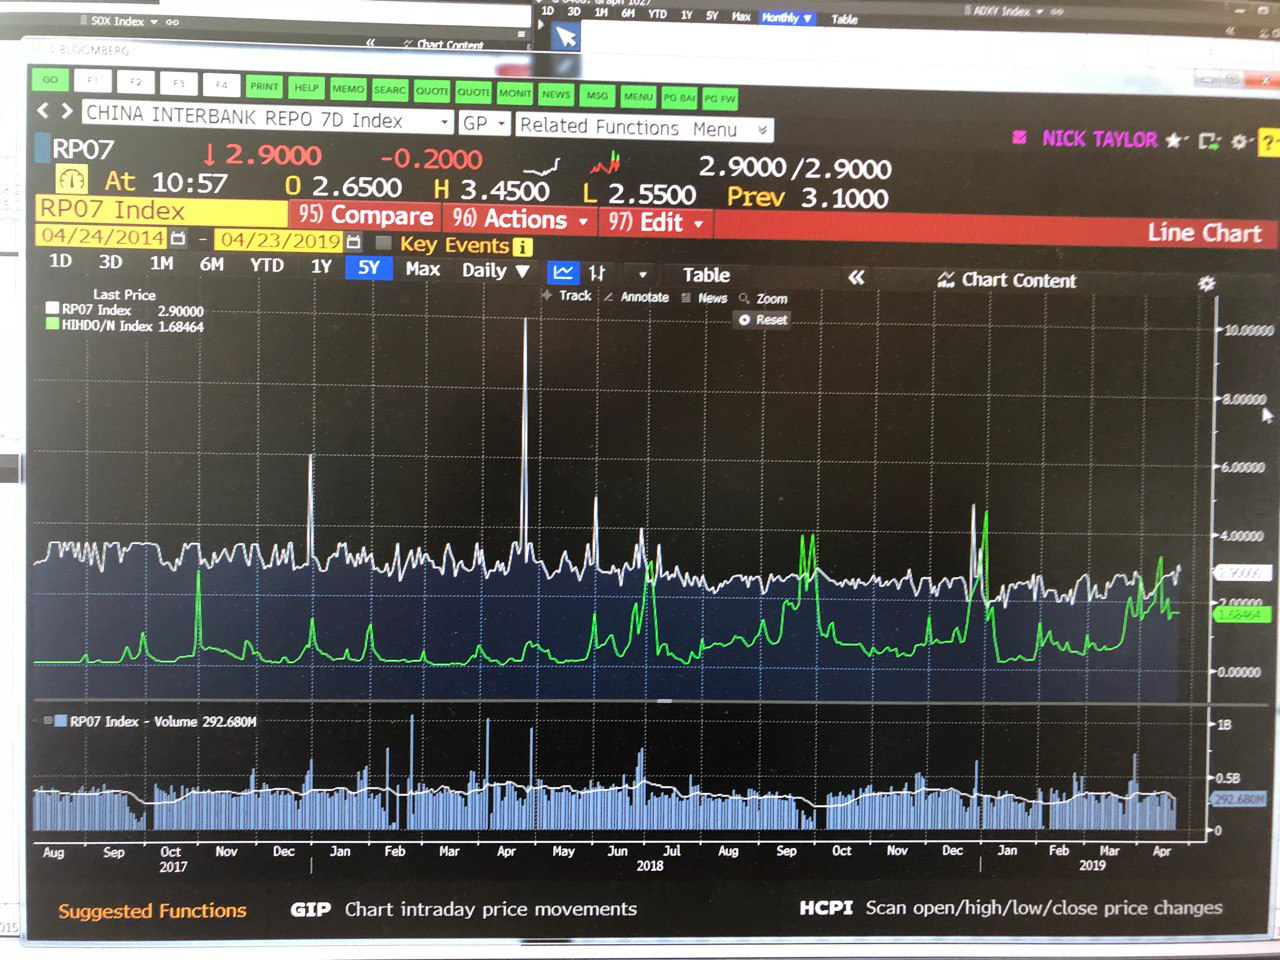Open the HCPI suggested function link
This screenshot has width=1280, height=960.
coord(1010,908)
